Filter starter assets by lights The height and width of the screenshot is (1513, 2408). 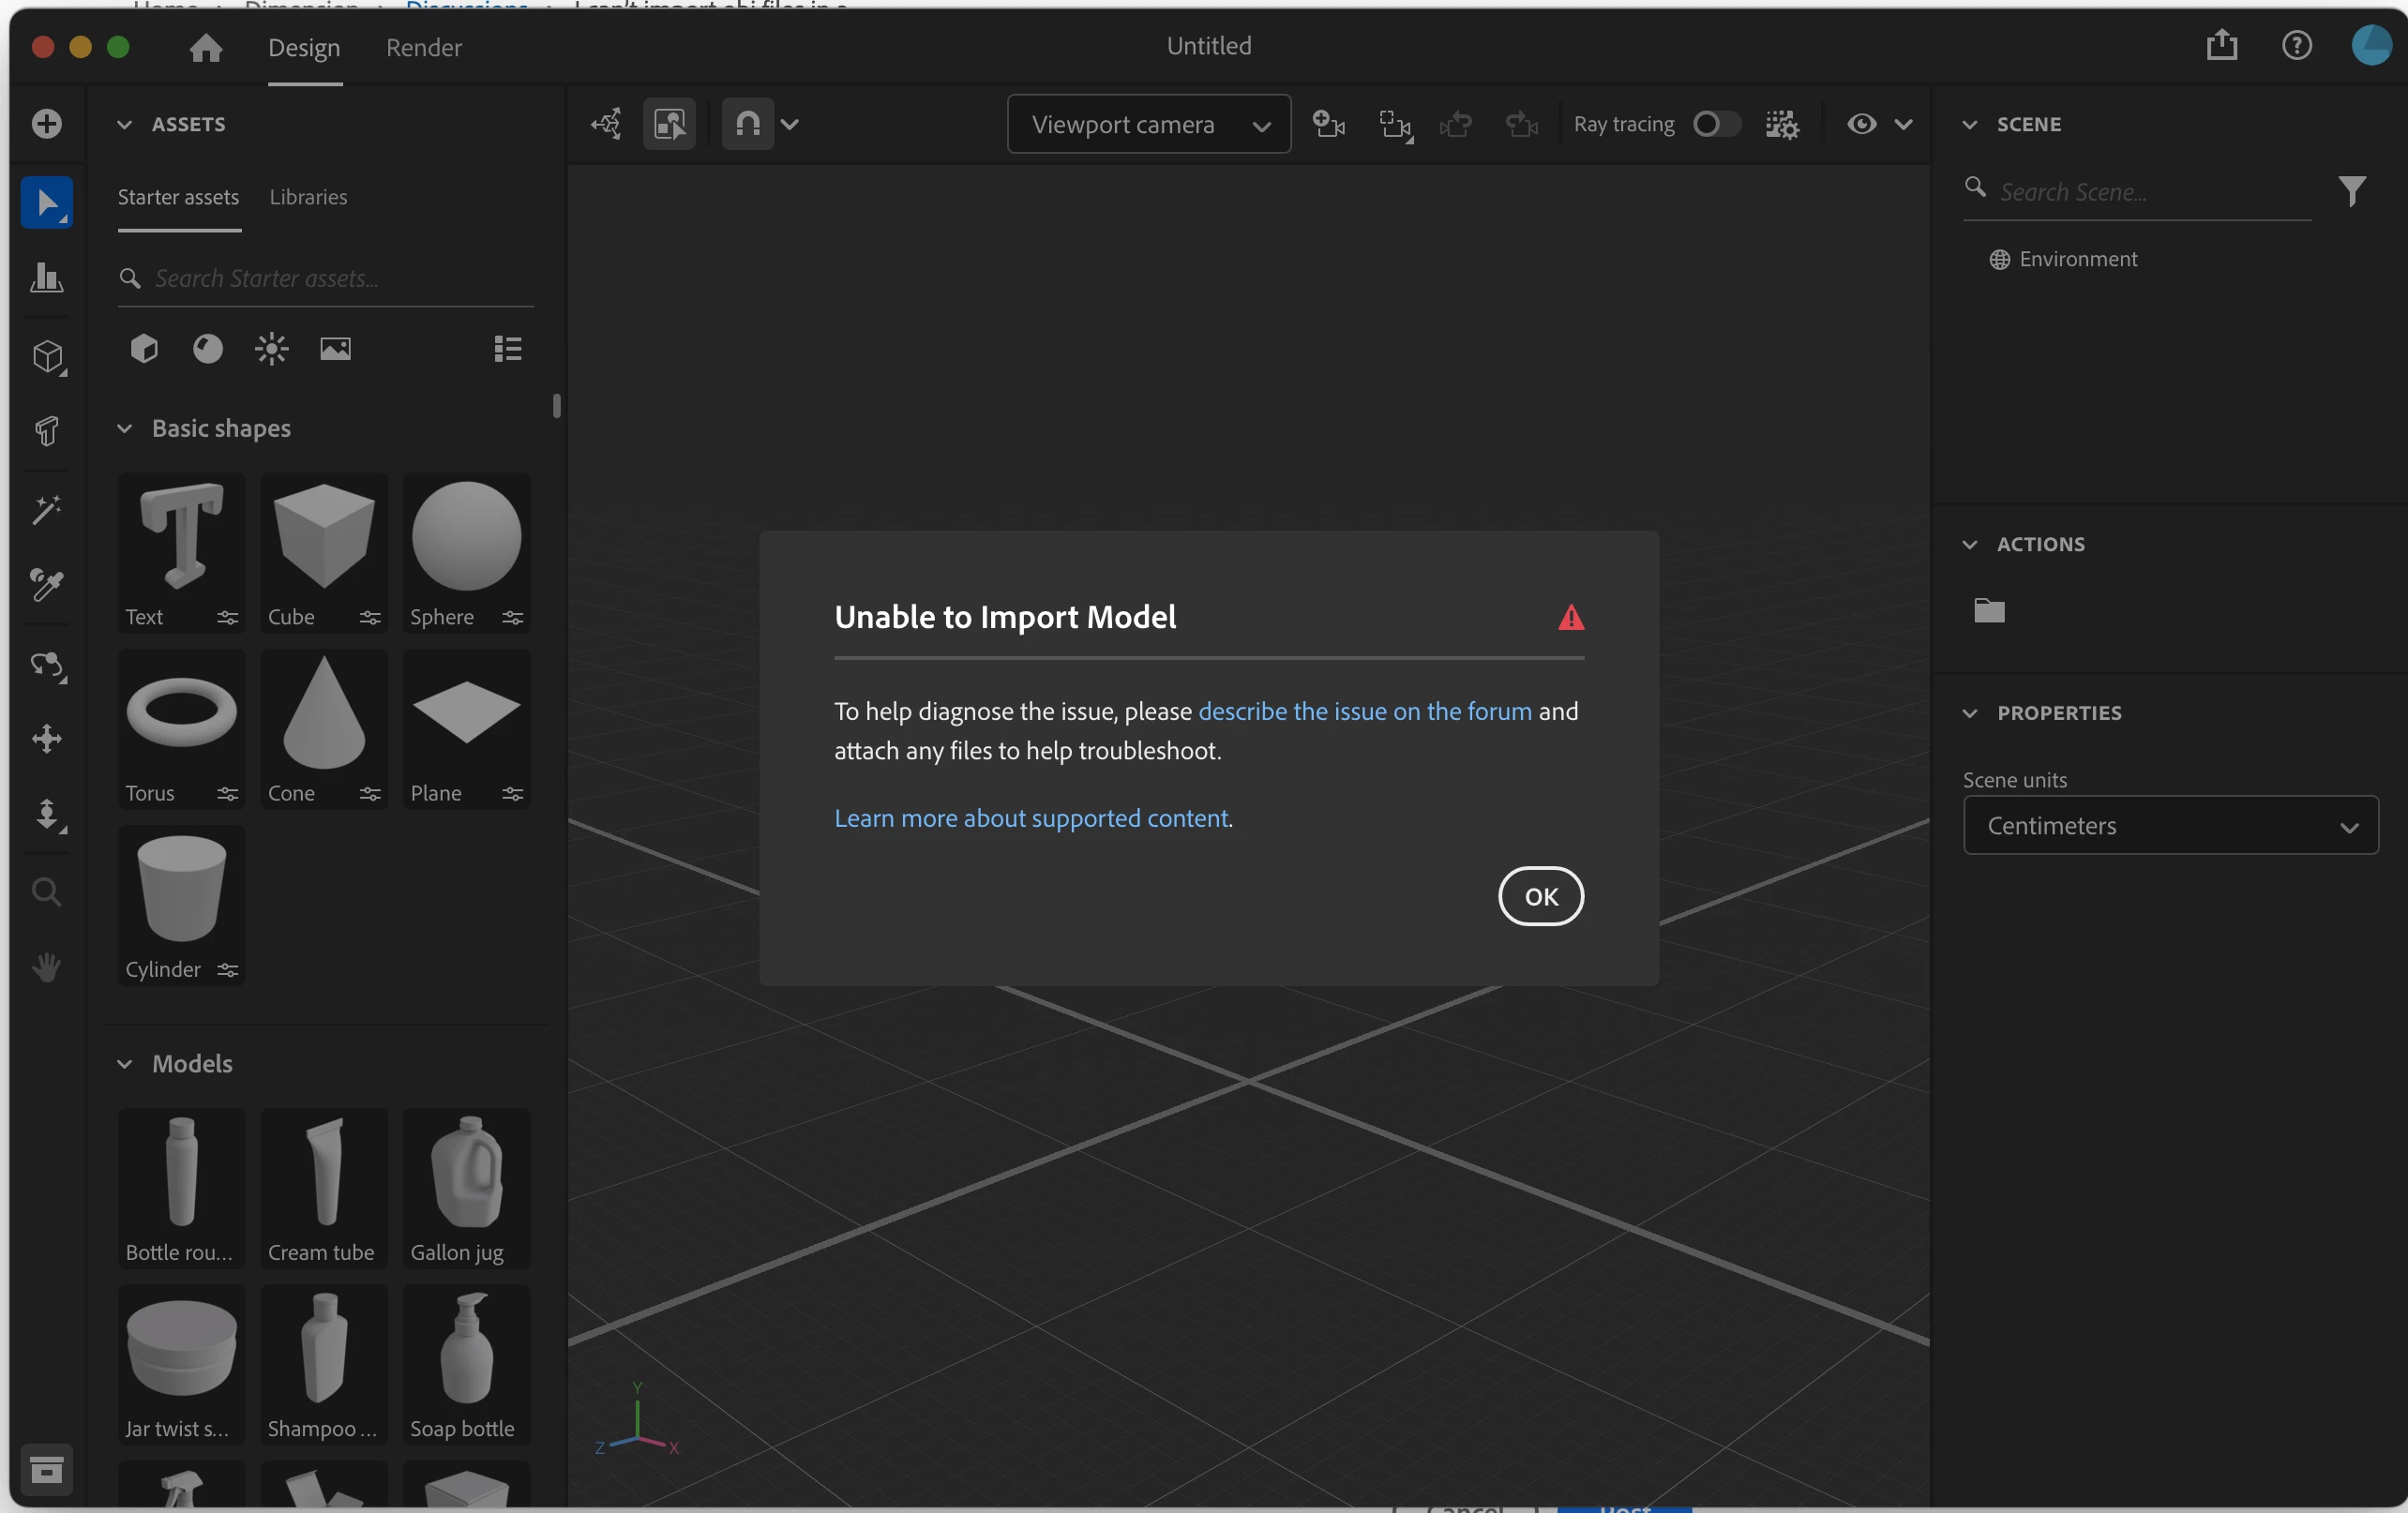pyautogui.click(x=271, y=348)
